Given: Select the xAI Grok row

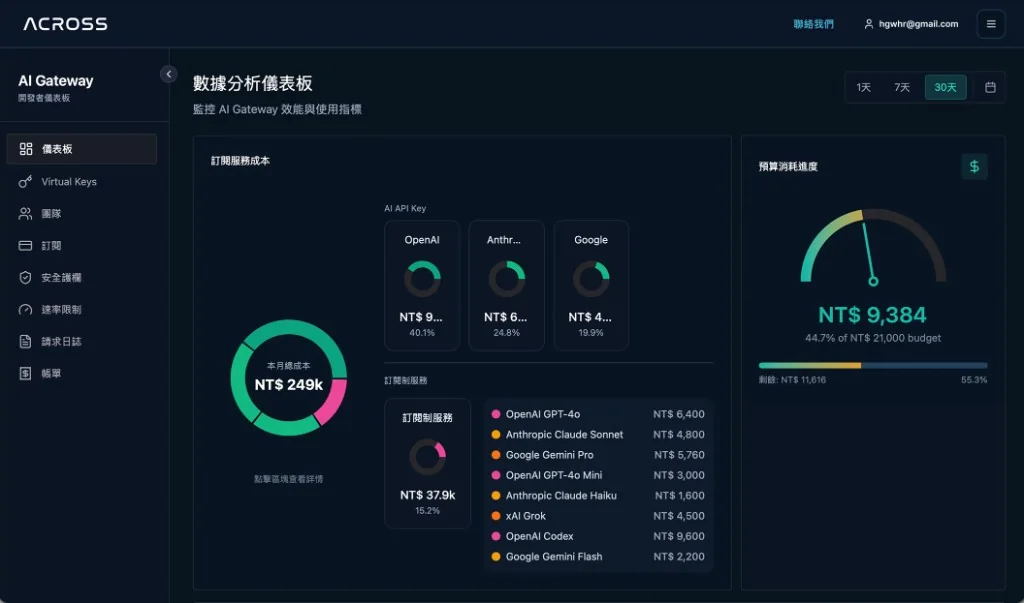Looking at the screenshot, I should pyautogui.click(x=598, y=515).
